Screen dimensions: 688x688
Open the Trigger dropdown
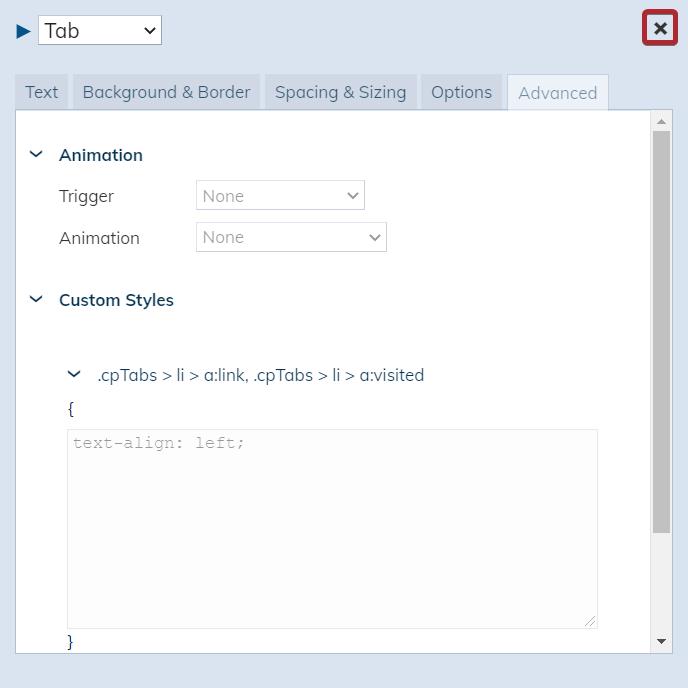(280, 195)
